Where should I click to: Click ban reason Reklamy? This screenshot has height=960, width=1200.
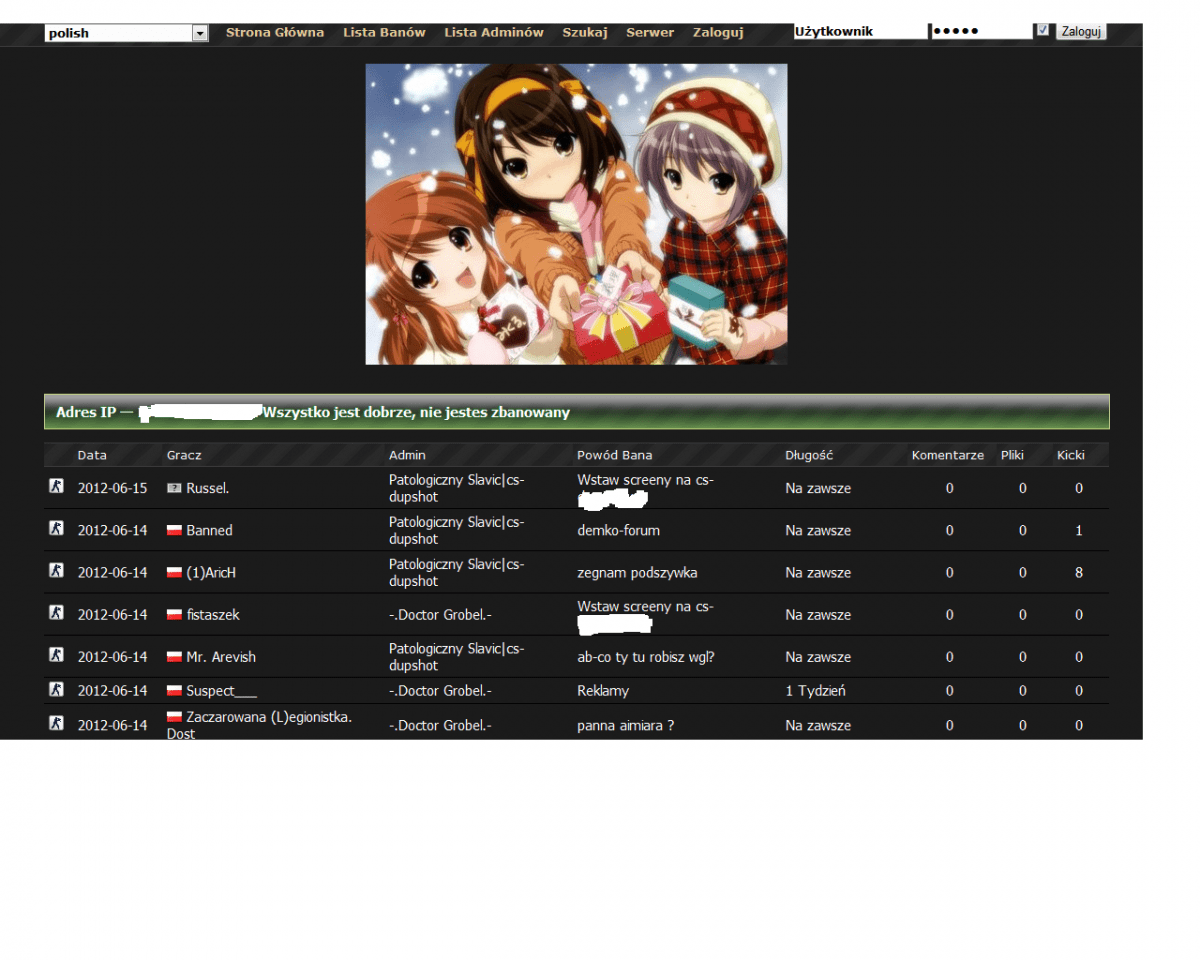[603, 691]
